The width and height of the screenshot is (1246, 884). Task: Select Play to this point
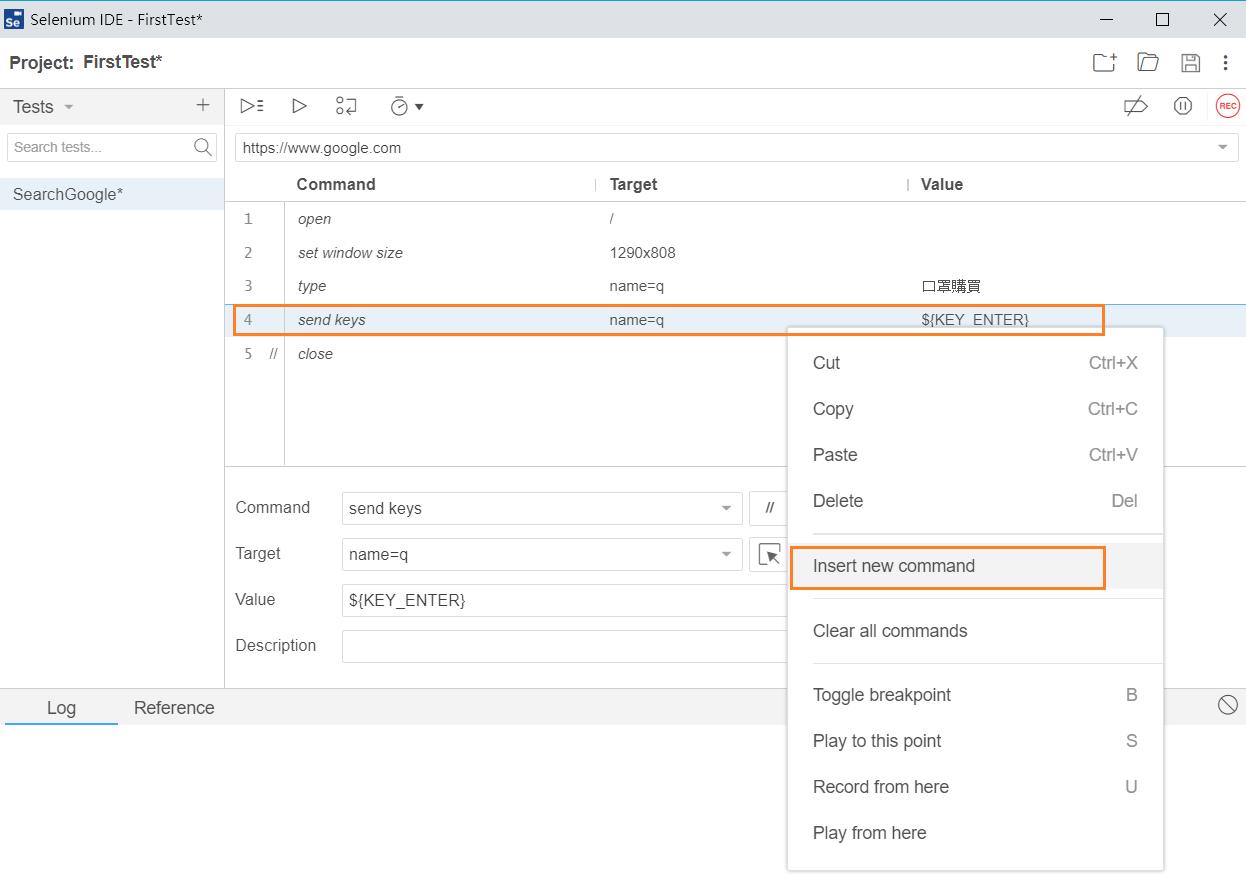[975, 741]
